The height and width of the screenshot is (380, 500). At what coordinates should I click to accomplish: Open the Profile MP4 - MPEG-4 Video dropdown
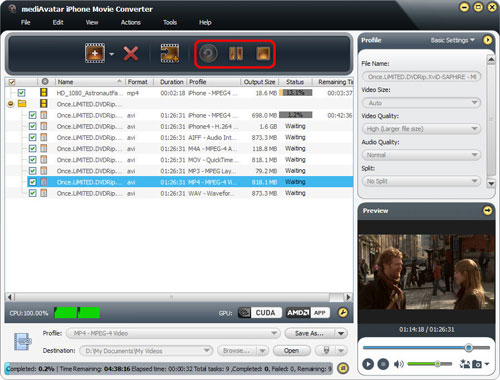pyautogui.click(x=173, y=333)
